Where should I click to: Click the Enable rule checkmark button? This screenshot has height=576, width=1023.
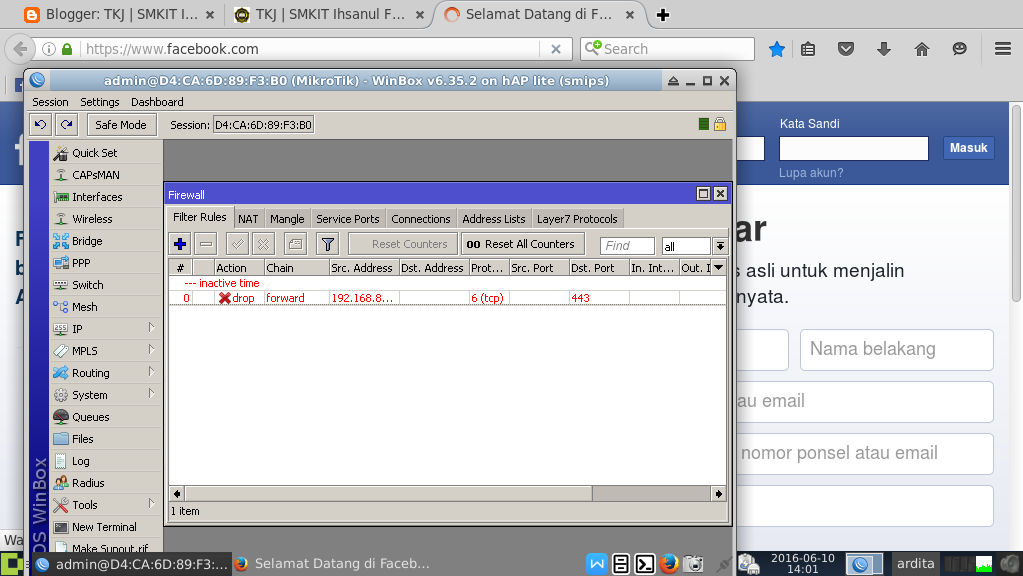coord(237,244)
